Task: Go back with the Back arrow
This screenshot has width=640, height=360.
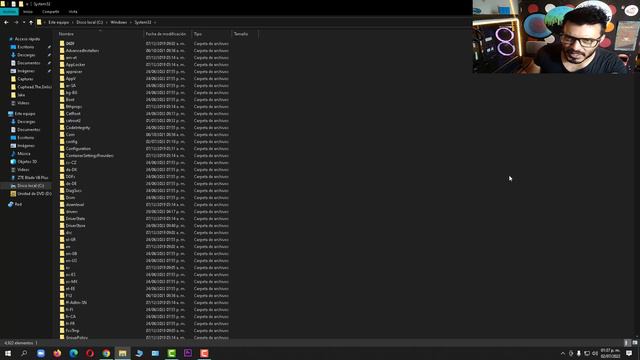Action: (x=6, y=22)
